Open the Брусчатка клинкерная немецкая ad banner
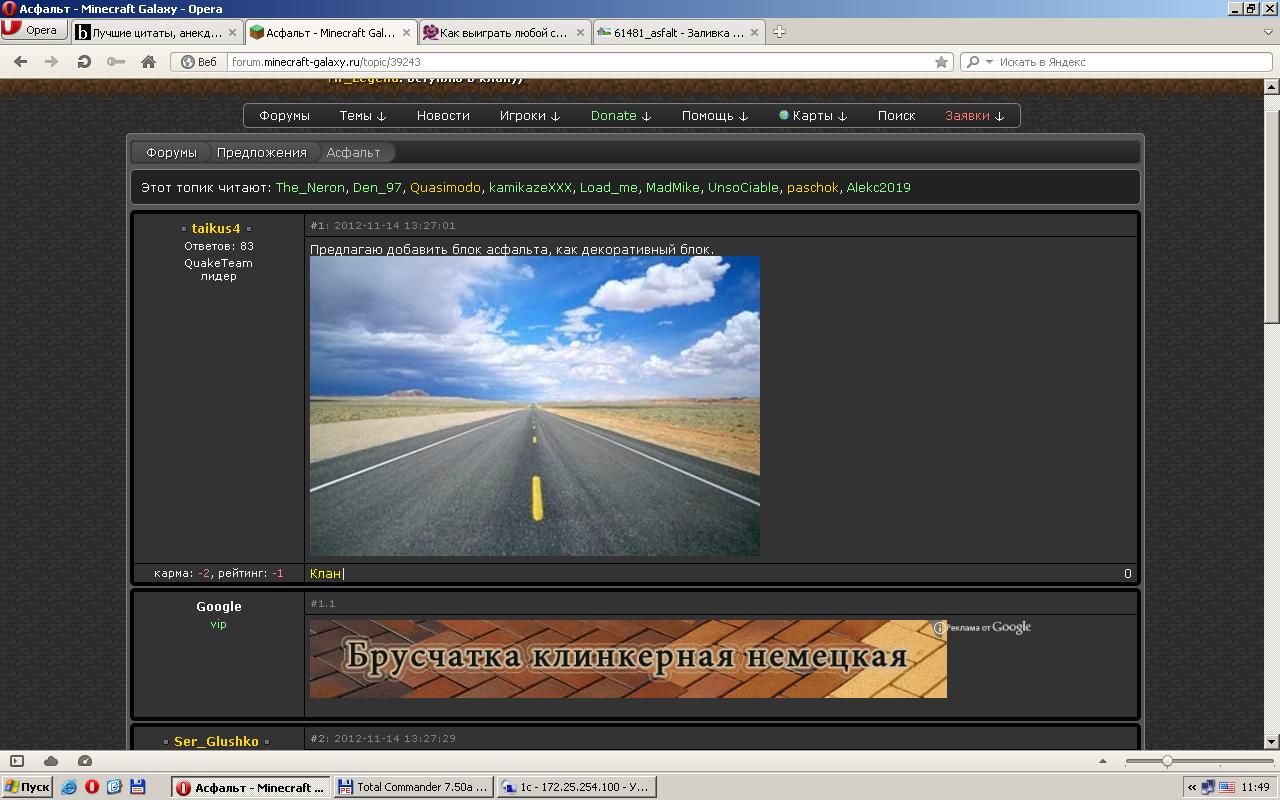This screenshot has height=800, width=1280. [628, 659]
